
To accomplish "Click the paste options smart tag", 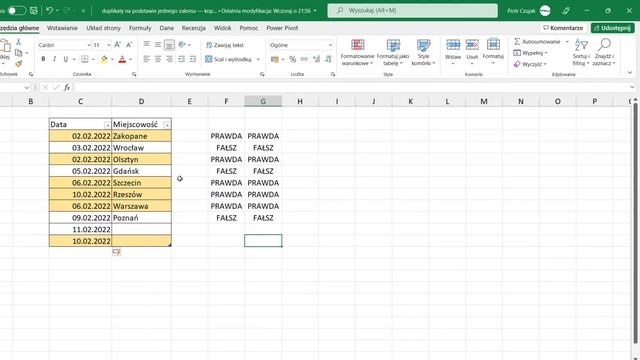I will point(117,253).
